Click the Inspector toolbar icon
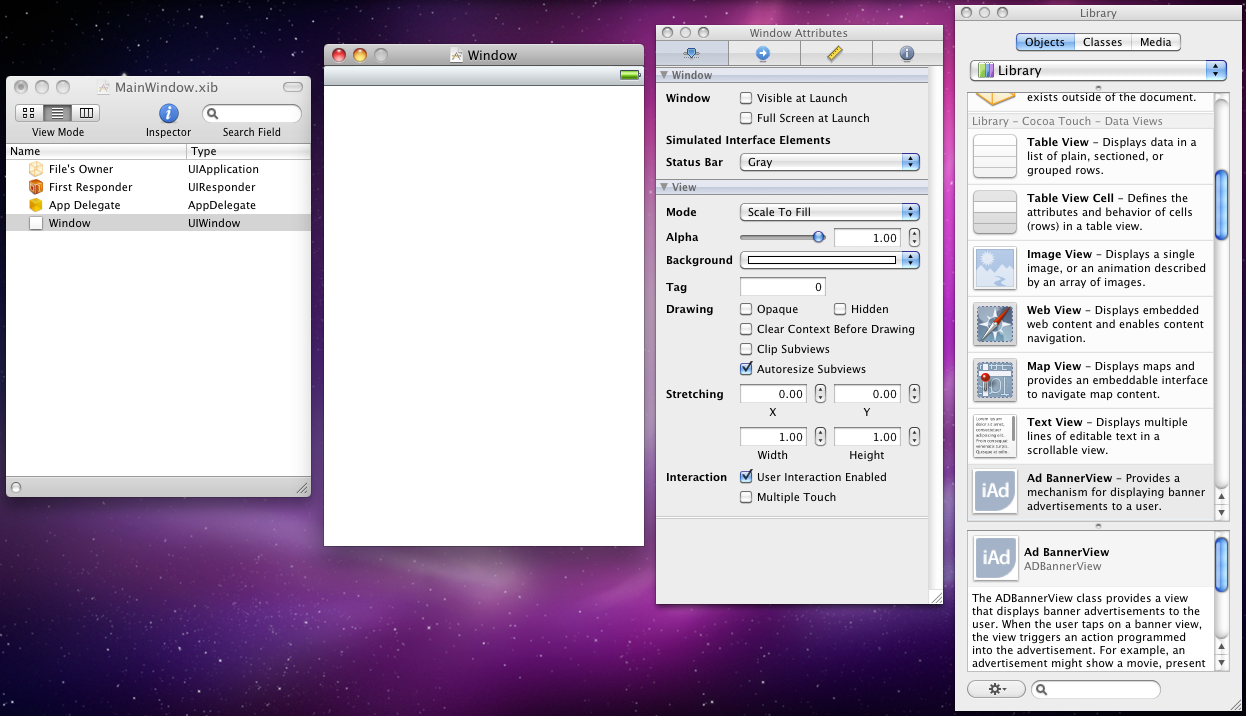 tap(167, 112)
